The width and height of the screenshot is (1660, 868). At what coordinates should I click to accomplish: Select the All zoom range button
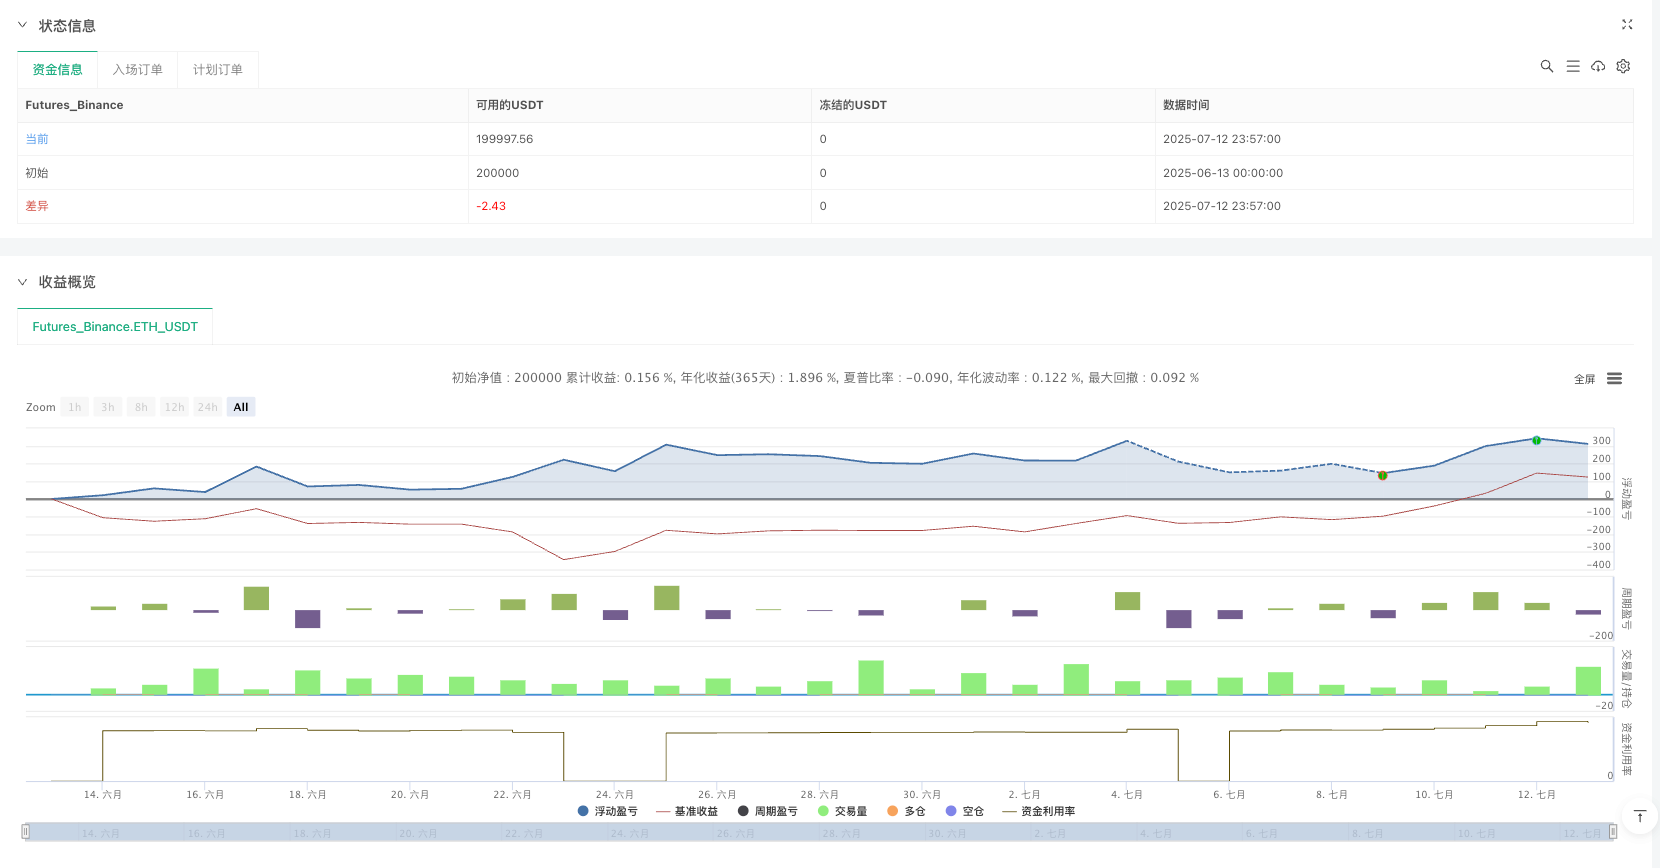tap(241, 407)
